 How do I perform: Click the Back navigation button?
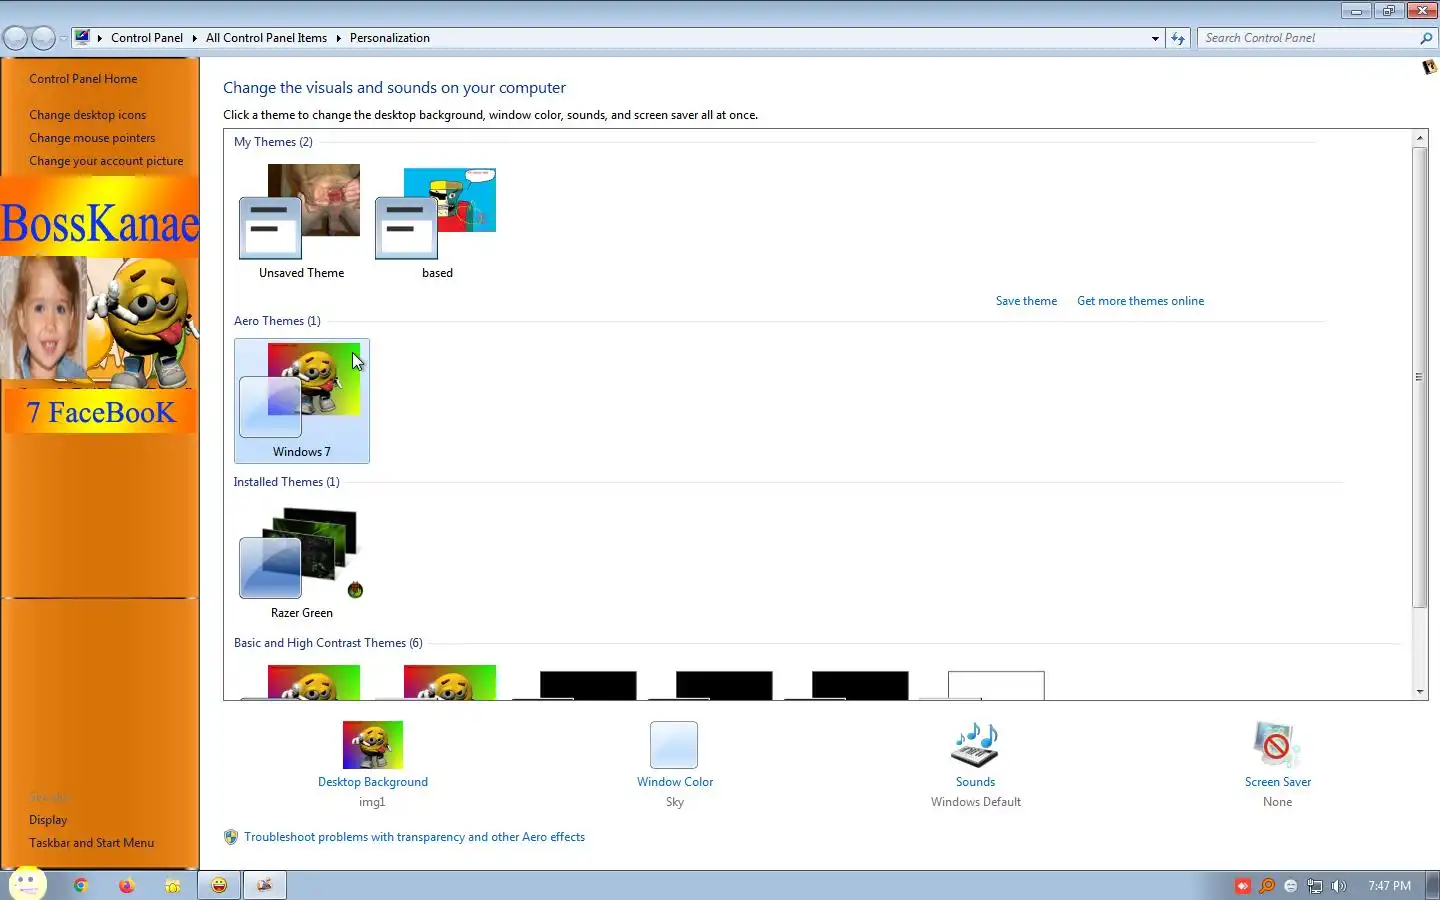pos(16,38)
